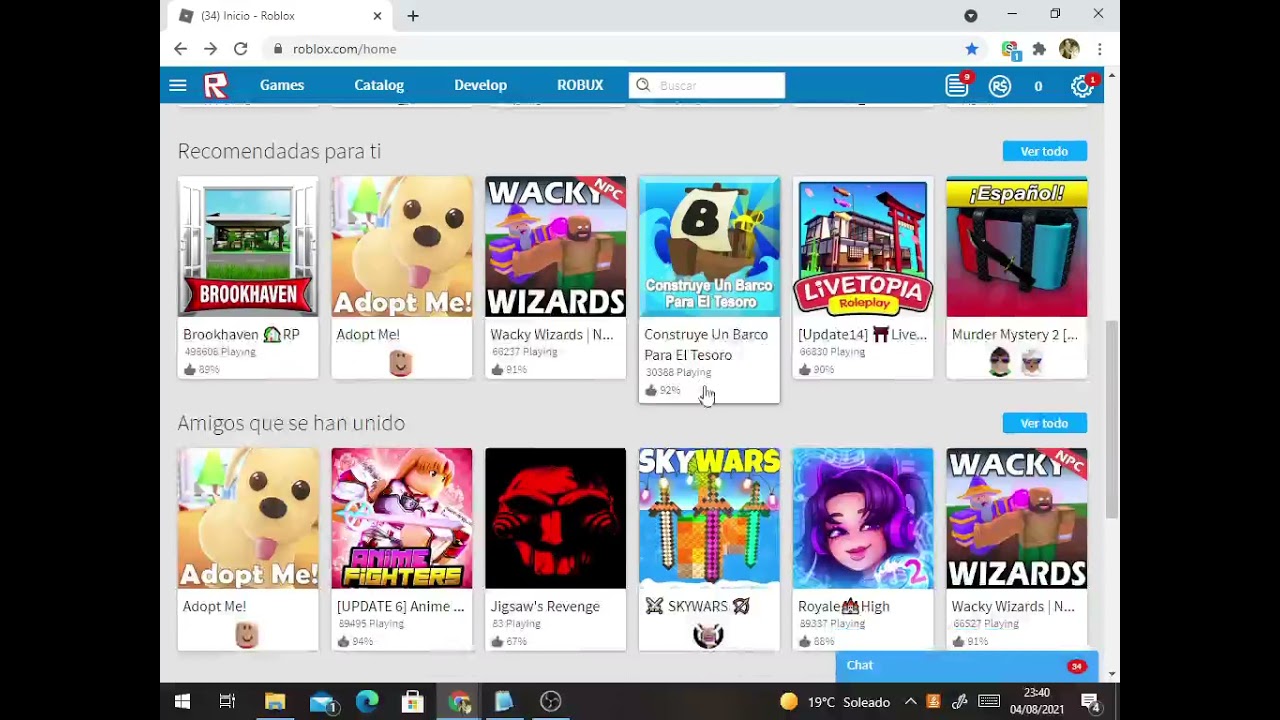Open Wacky Wizards in Amigos que se han unido
This screenshot has height=720, width=1280.
(1016, 549)
